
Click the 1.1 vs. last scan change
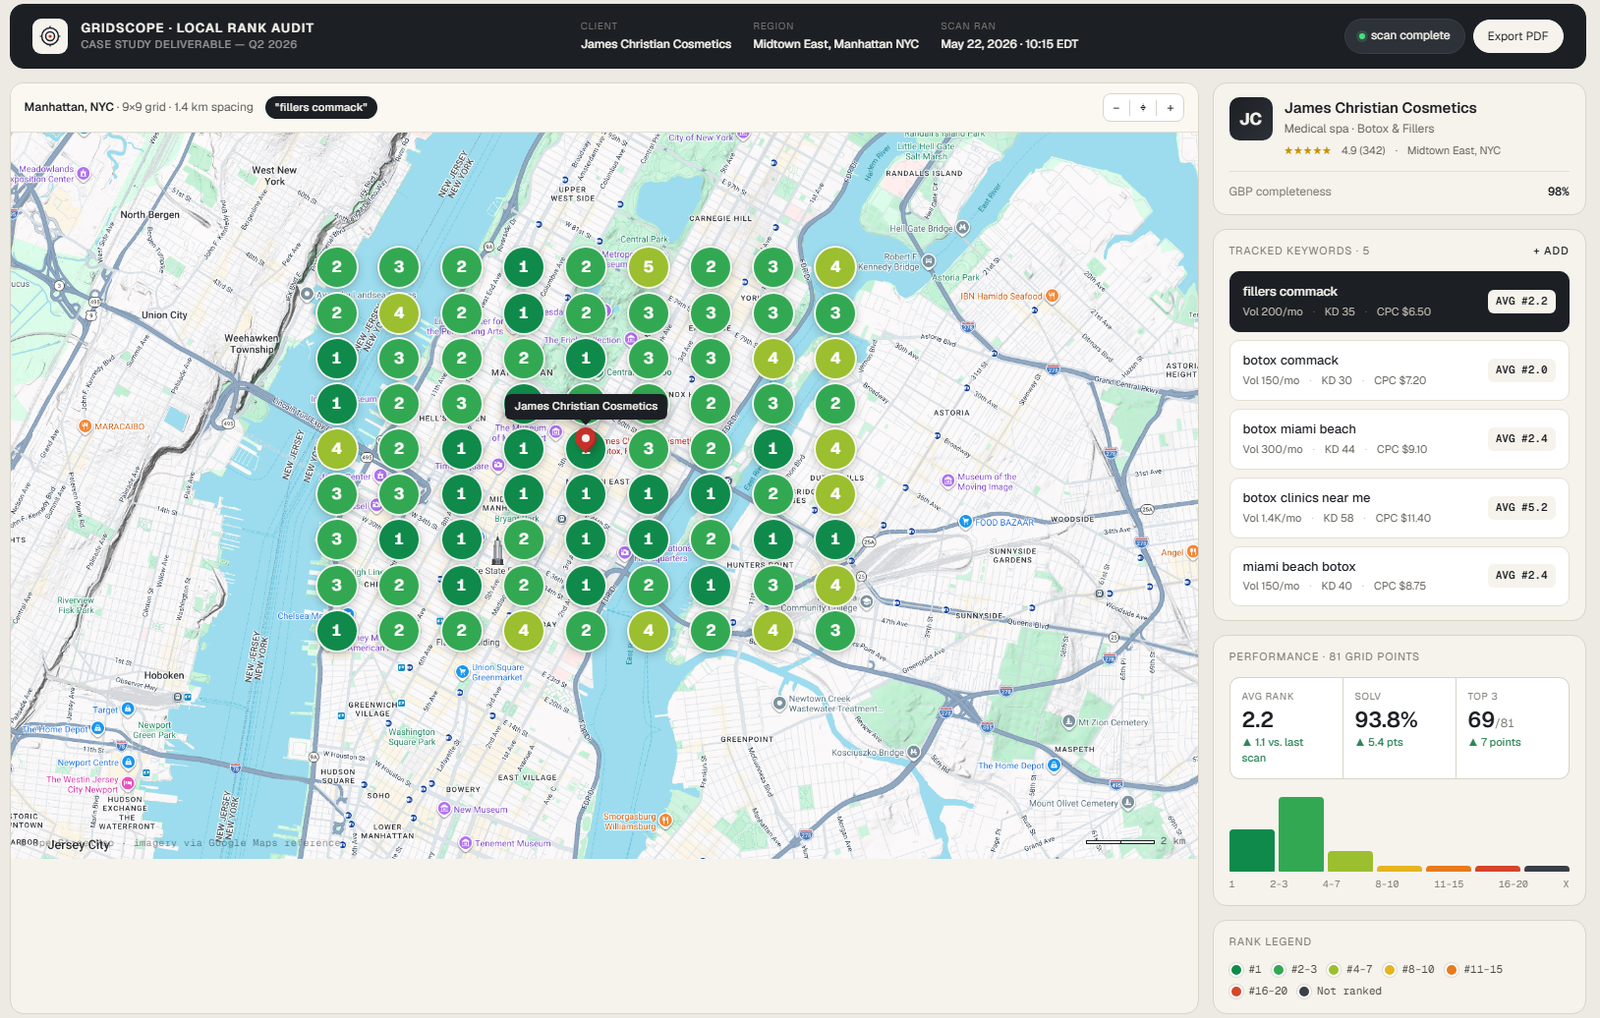(1272, 750)
